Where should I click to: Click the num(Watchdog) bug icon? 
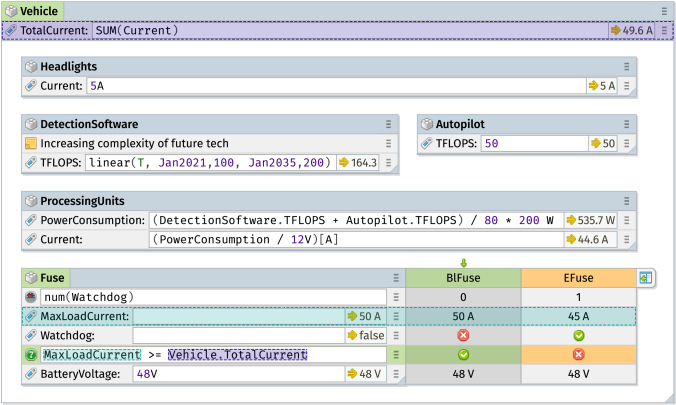[31, 297]
